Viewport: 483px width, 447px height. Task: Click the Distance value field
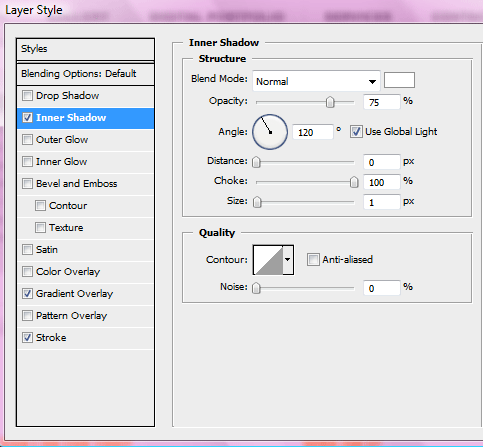click(381, 162)
